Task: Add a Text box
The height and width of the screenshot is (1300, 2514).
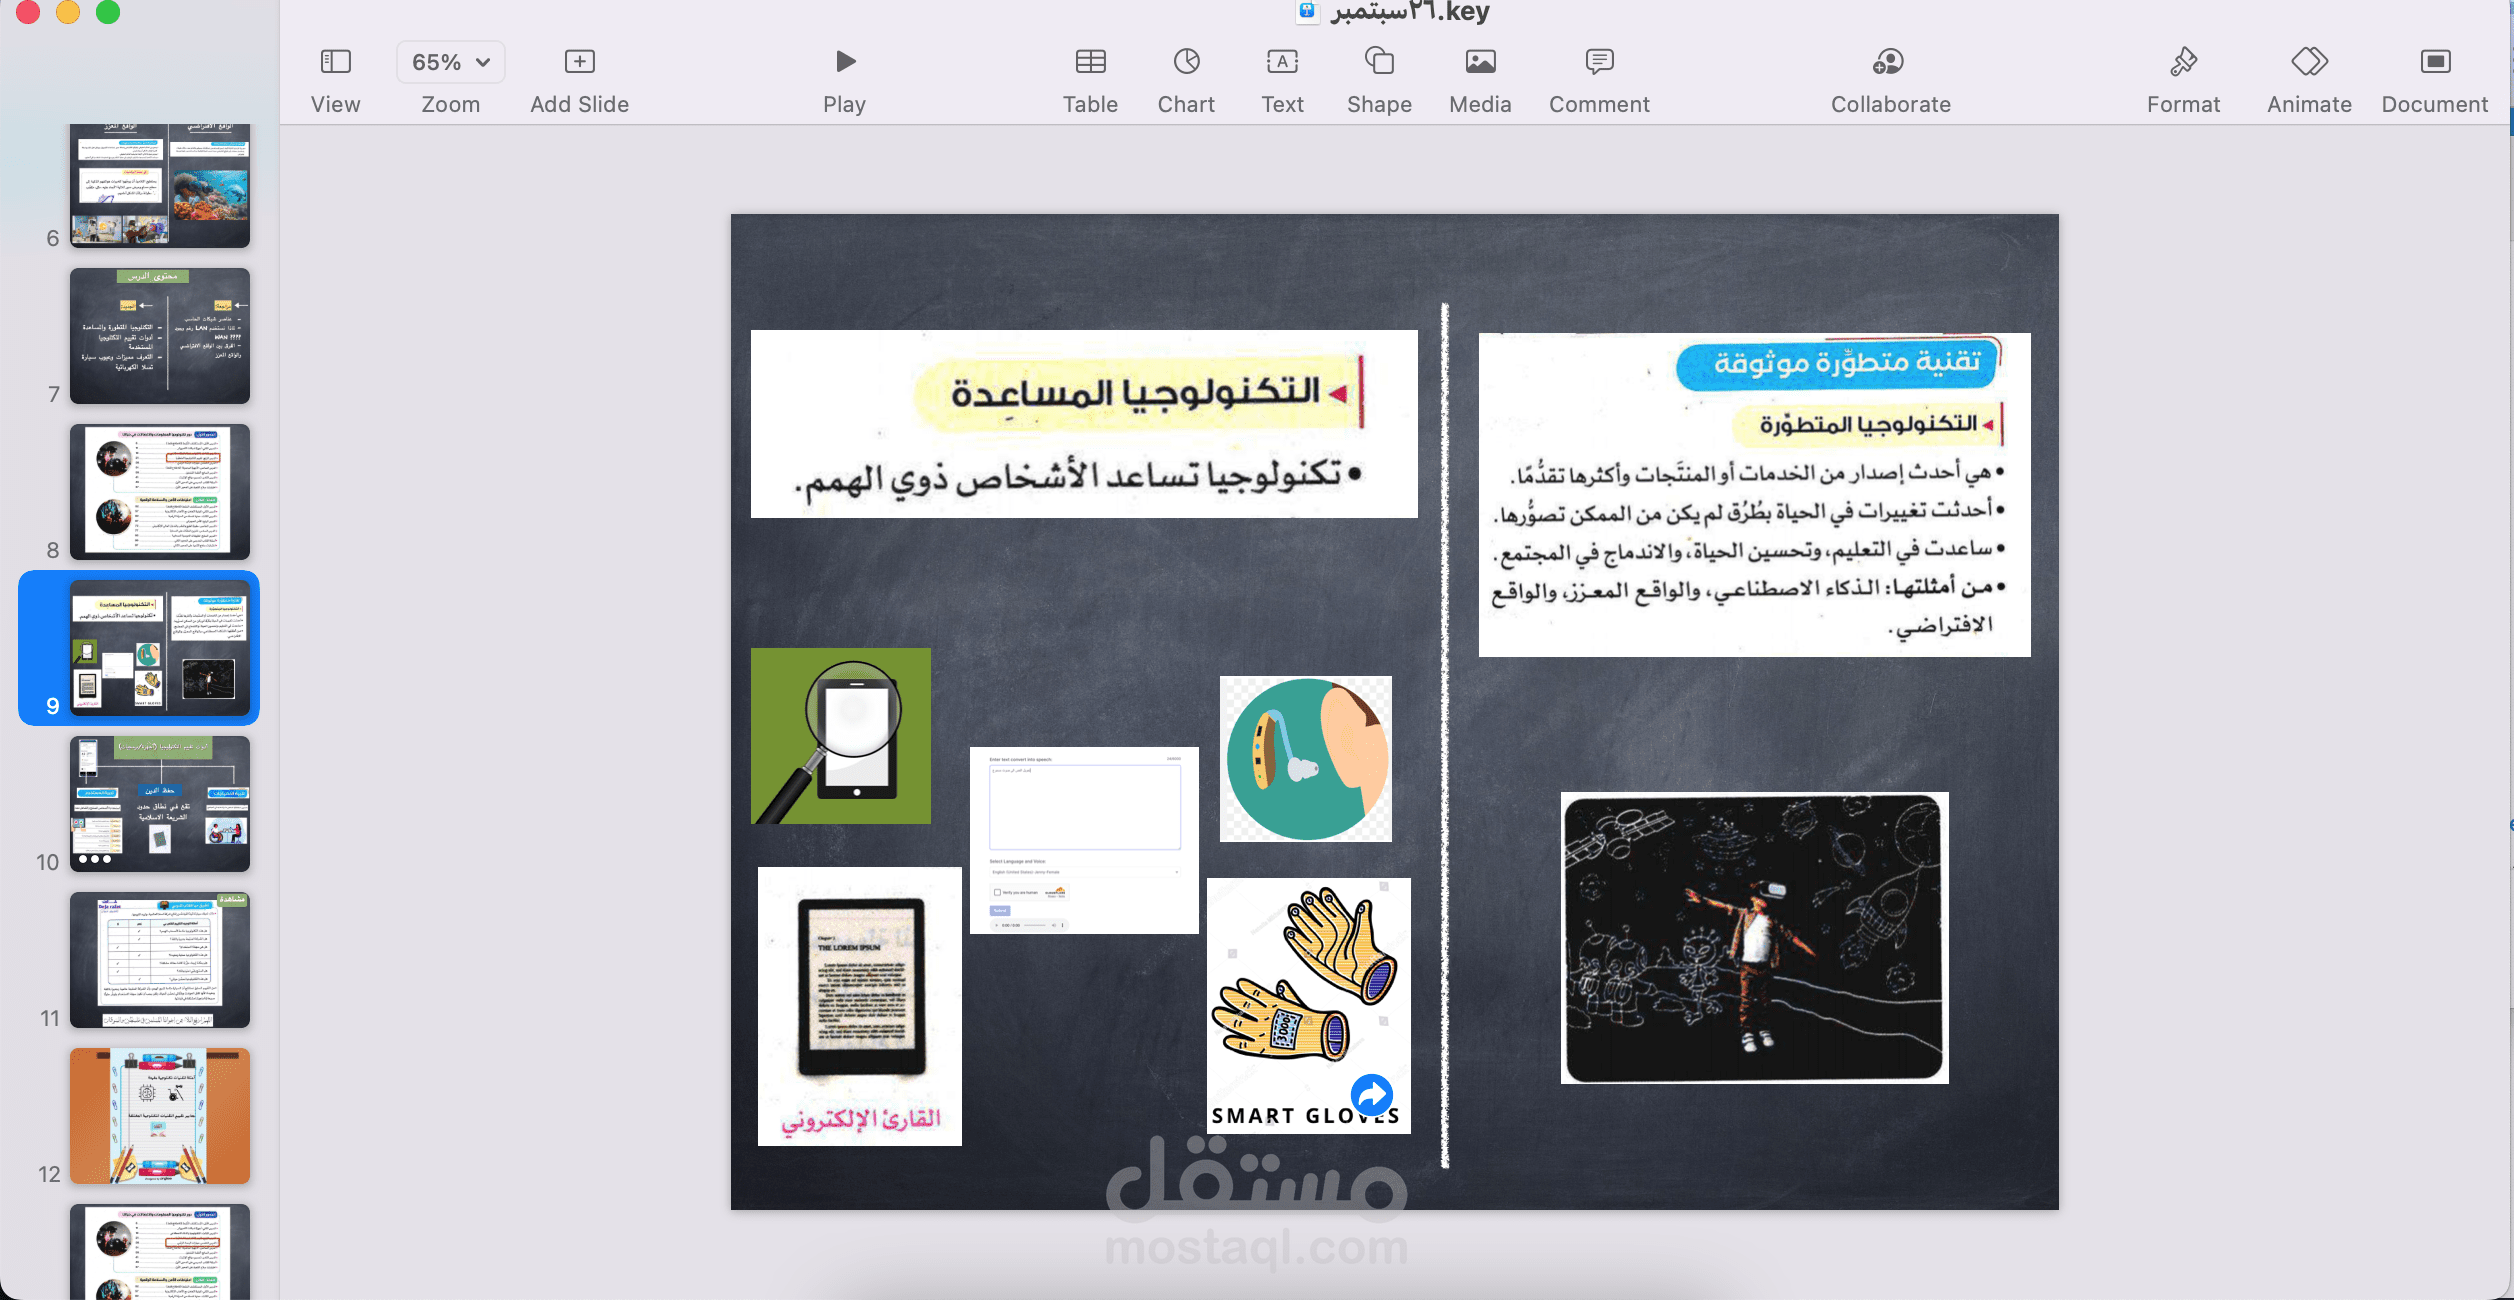Action: click(1282, 62)
